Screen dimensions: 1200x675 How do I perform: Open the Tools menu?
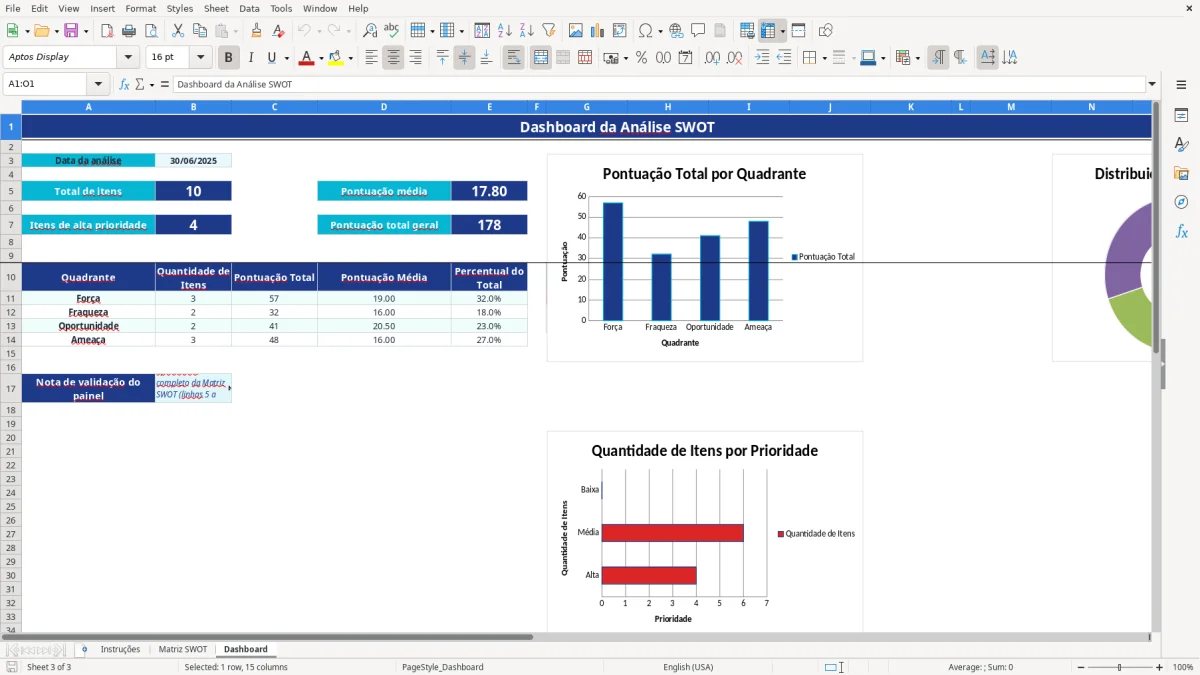(281, 8)
